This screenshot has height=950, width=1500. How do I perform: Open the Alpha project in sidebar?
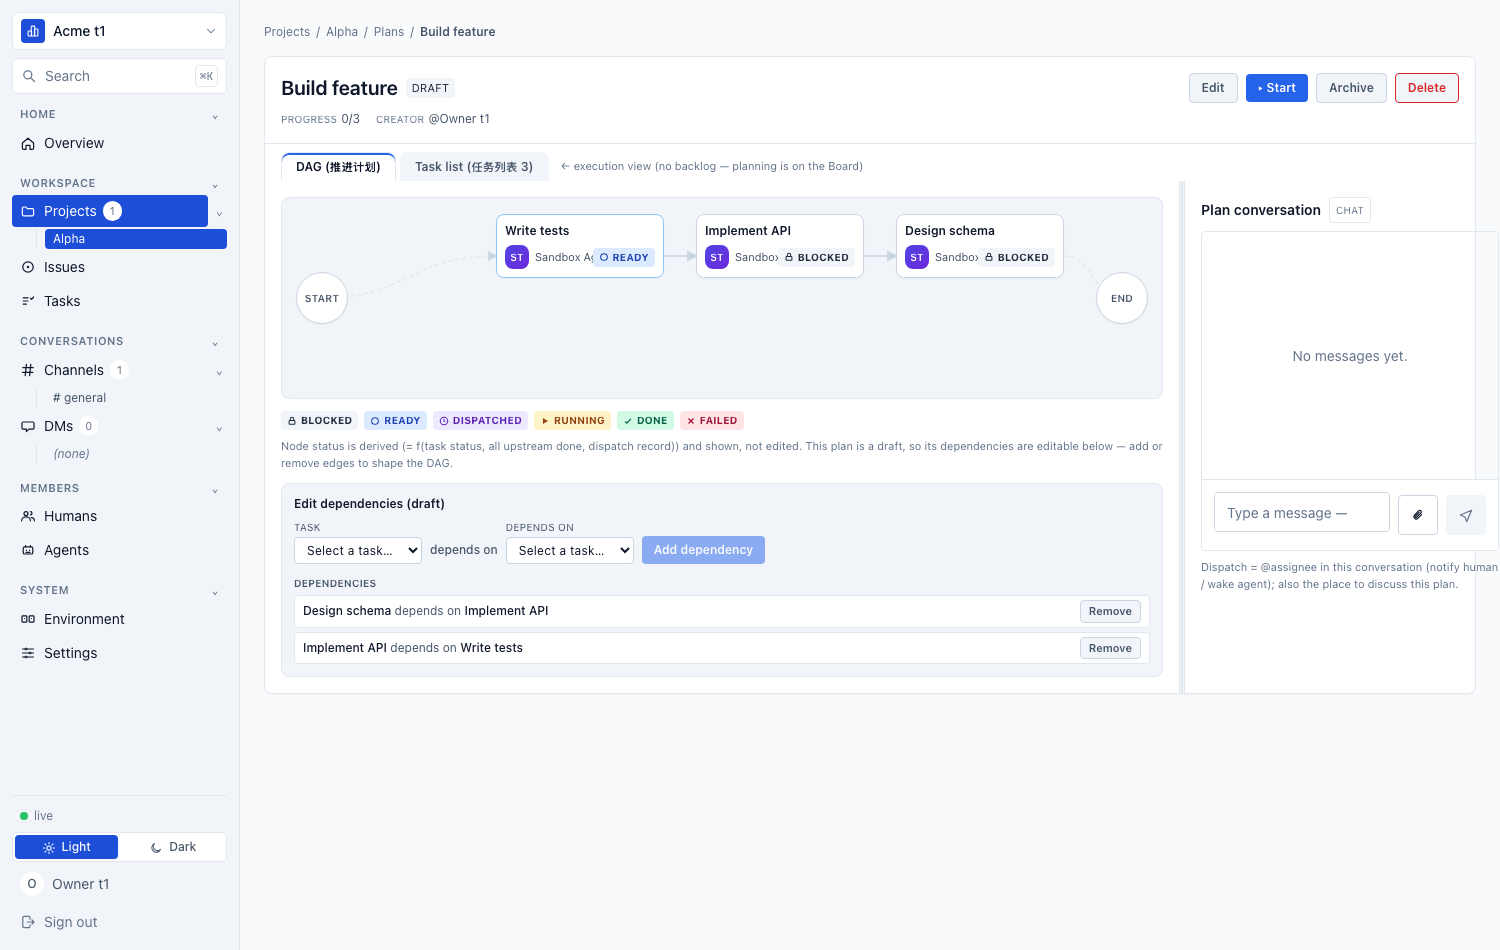click(x=135, y=239)
